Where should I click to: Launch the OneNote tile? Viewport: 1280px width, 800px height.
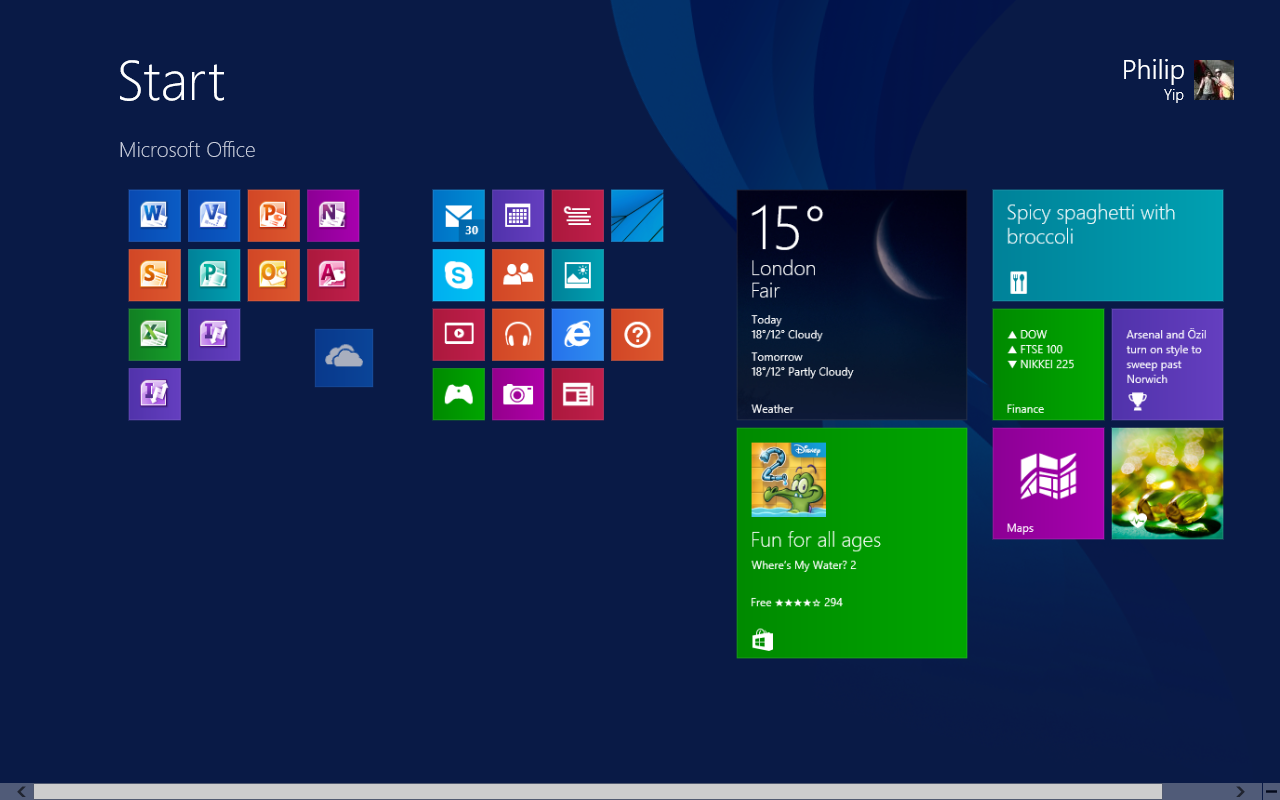pyautogui.click(x=333, y=216)
